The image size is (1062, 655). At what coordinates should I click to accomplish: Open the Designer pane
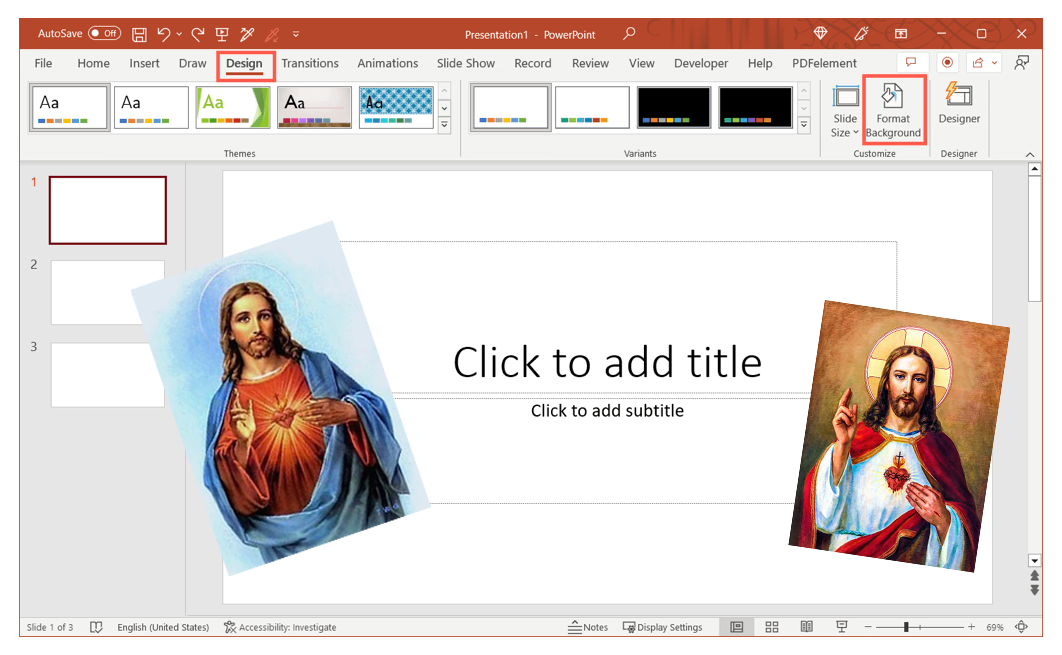click(x=959, y=105)
